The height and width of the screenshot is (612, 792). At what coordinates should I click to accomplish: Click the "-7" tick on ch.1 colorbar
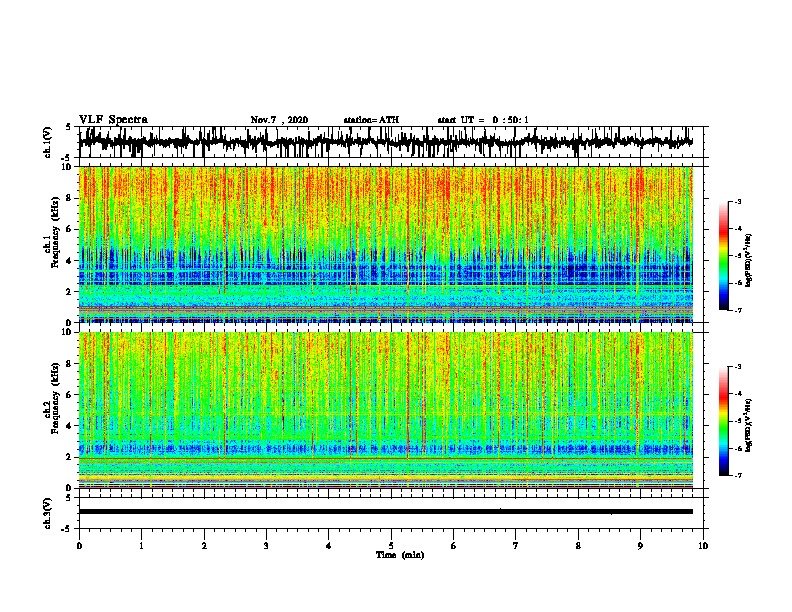(738, 310)
